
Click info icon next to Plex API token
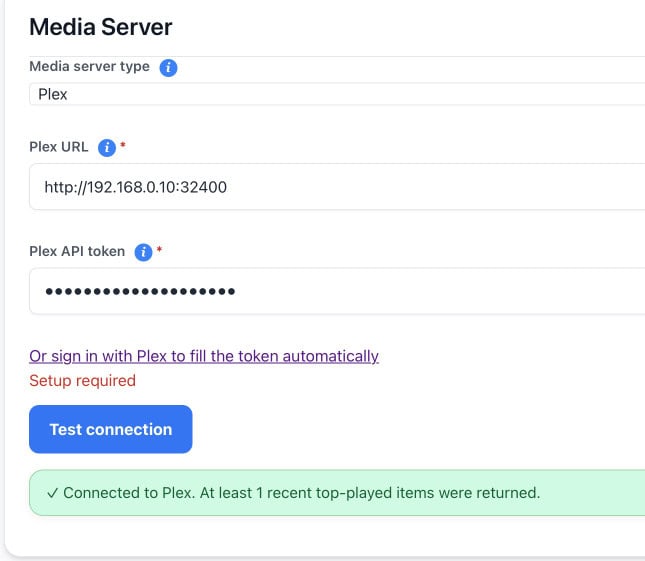(x=144, y=252)
